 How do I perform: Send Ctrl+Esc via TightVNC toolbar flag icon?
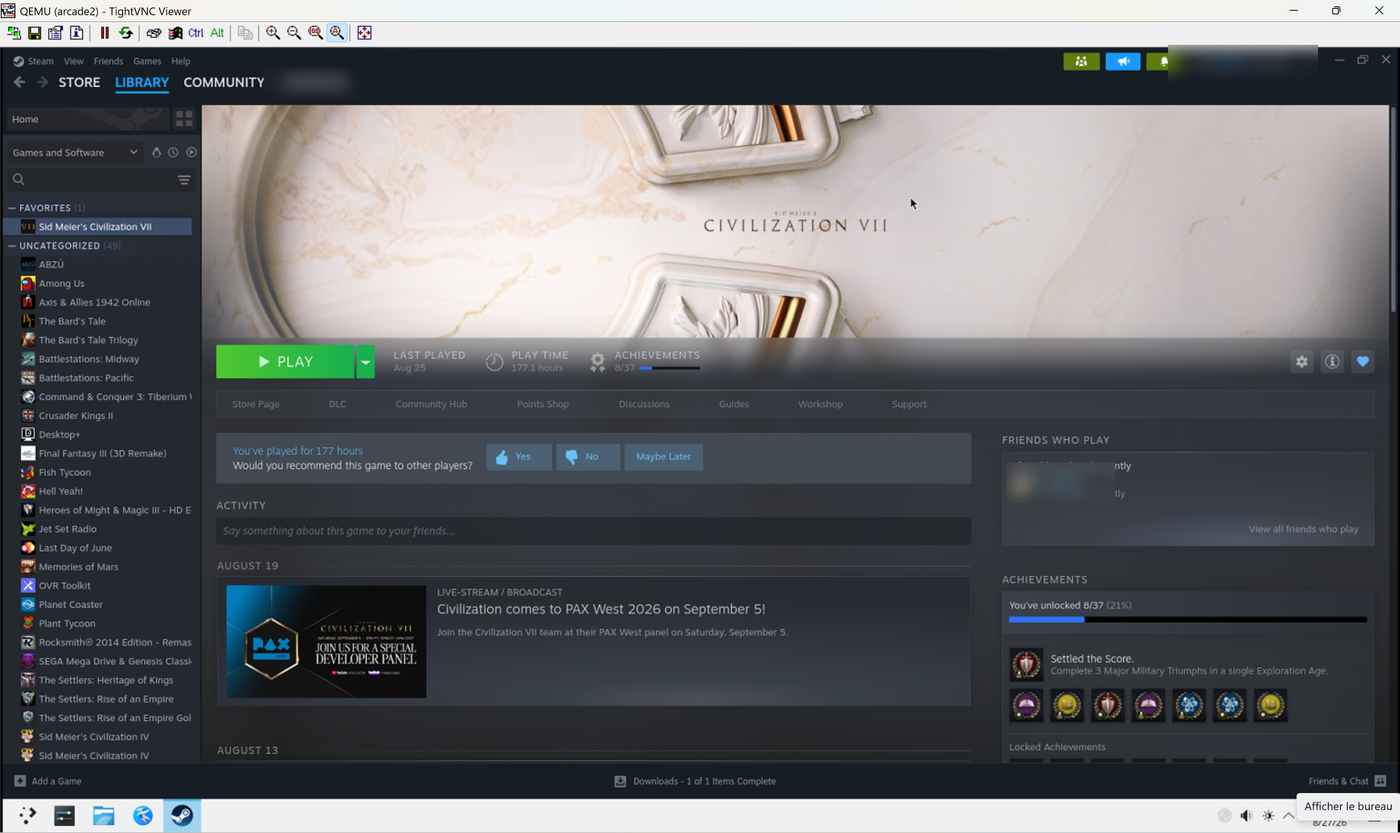pos(175,33)
